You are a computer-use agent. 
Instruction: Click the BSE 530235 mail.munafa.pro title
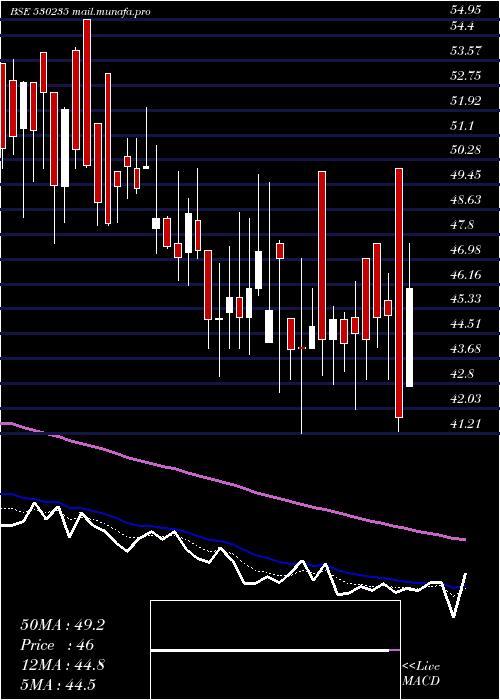[80, 12]
